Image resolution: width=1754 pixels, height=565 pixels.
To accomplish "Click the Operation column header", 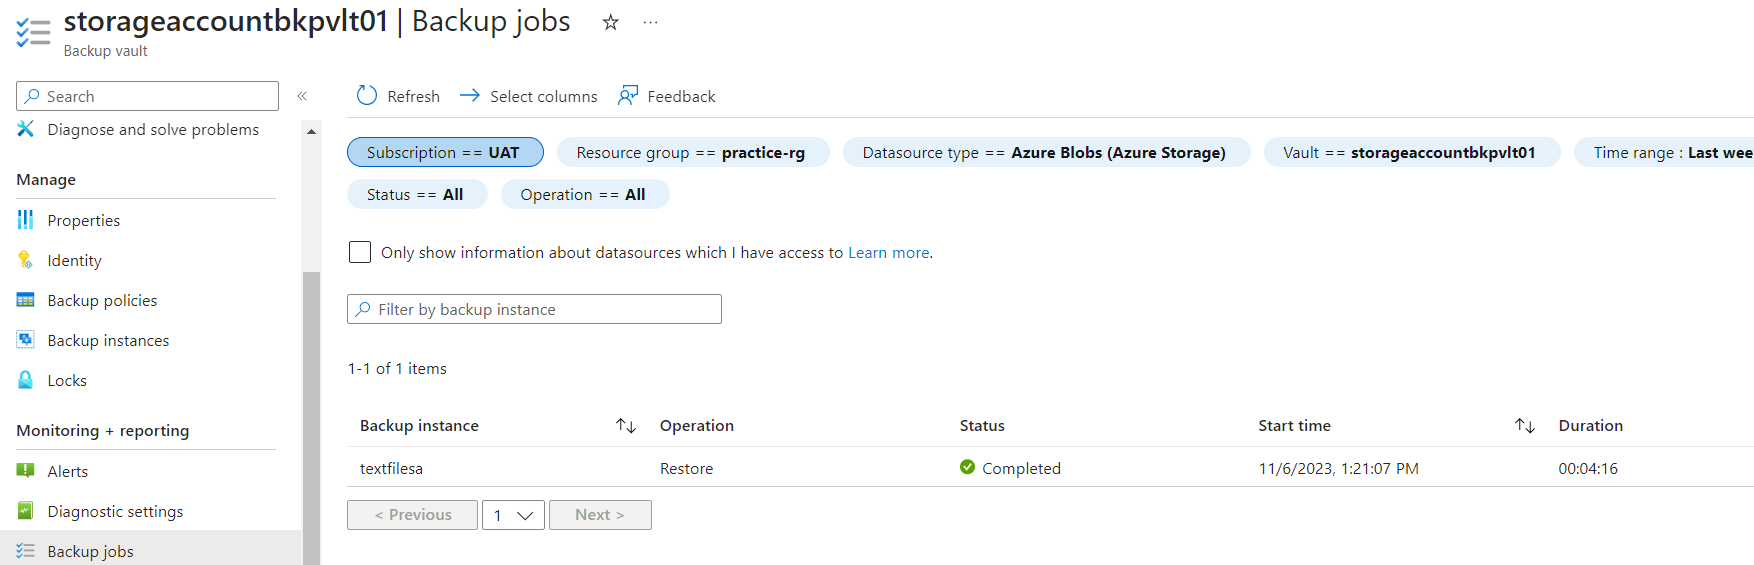I will [x=697, y=425].
